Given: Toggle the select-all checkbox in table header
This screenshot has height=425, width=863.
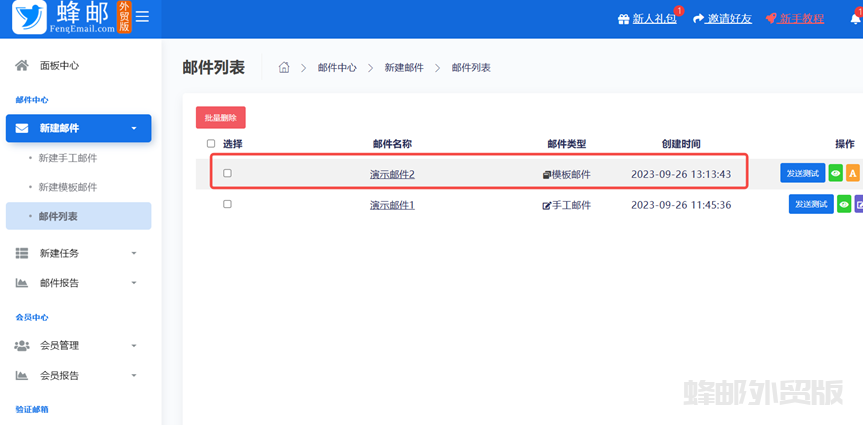Looking at the screenshot, I should click(211, 144).
